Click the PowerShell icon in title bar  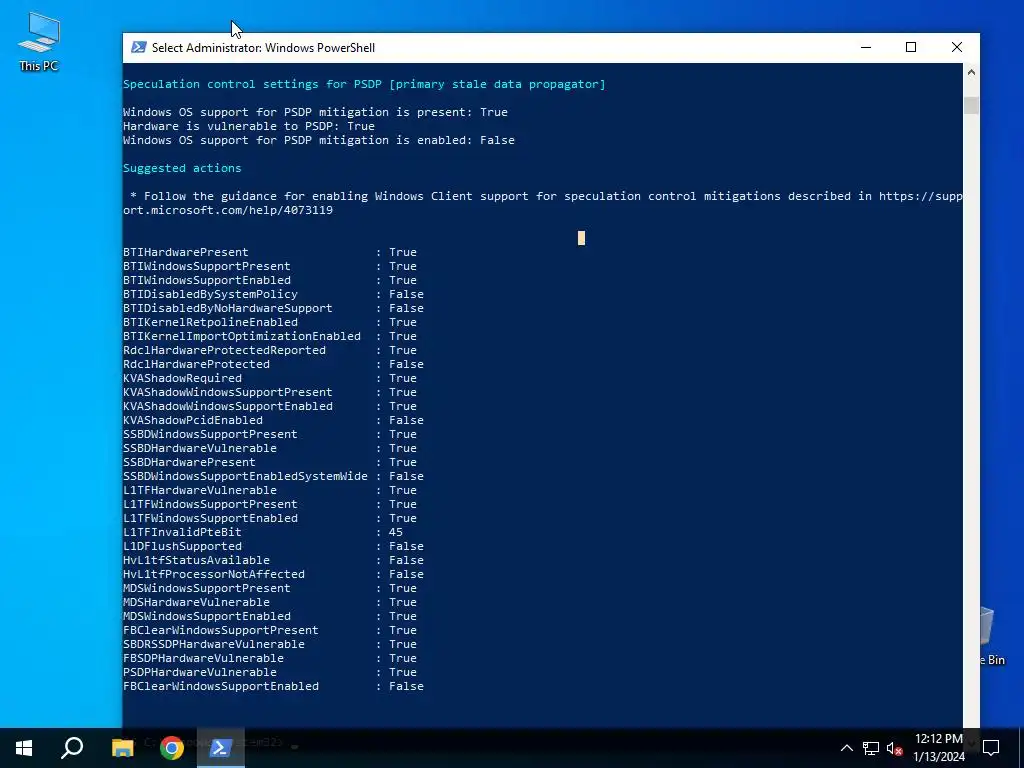click(x=138, y=48)
